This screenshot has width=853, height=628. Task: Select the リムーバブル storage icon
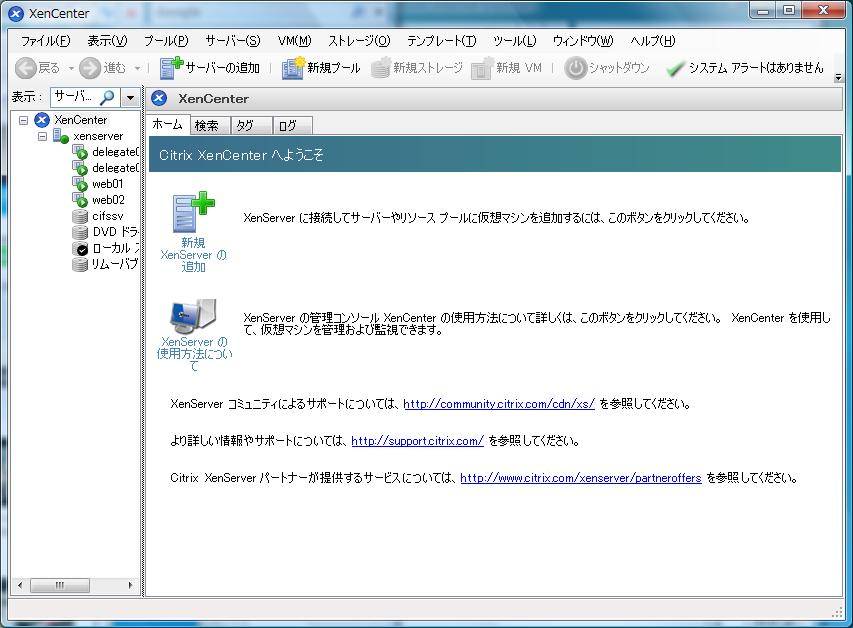(x=80, y=264)
